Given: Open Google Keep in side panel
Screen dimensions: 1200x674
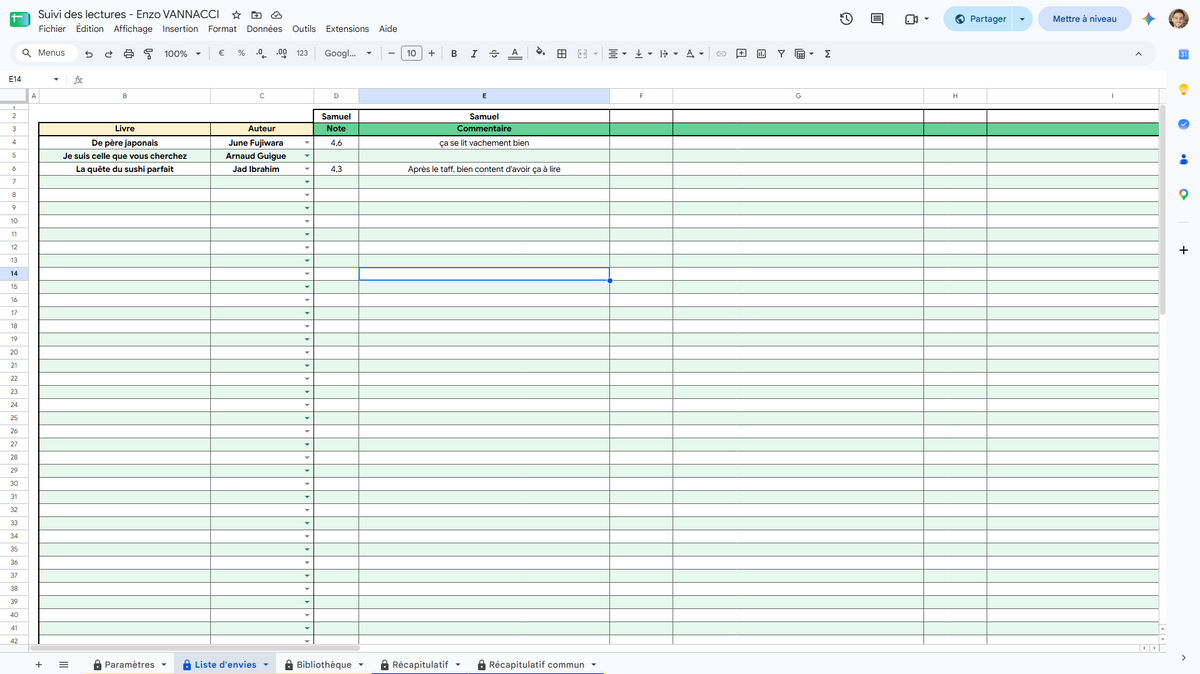Looking at the screenshot, I should point(1183,89).
